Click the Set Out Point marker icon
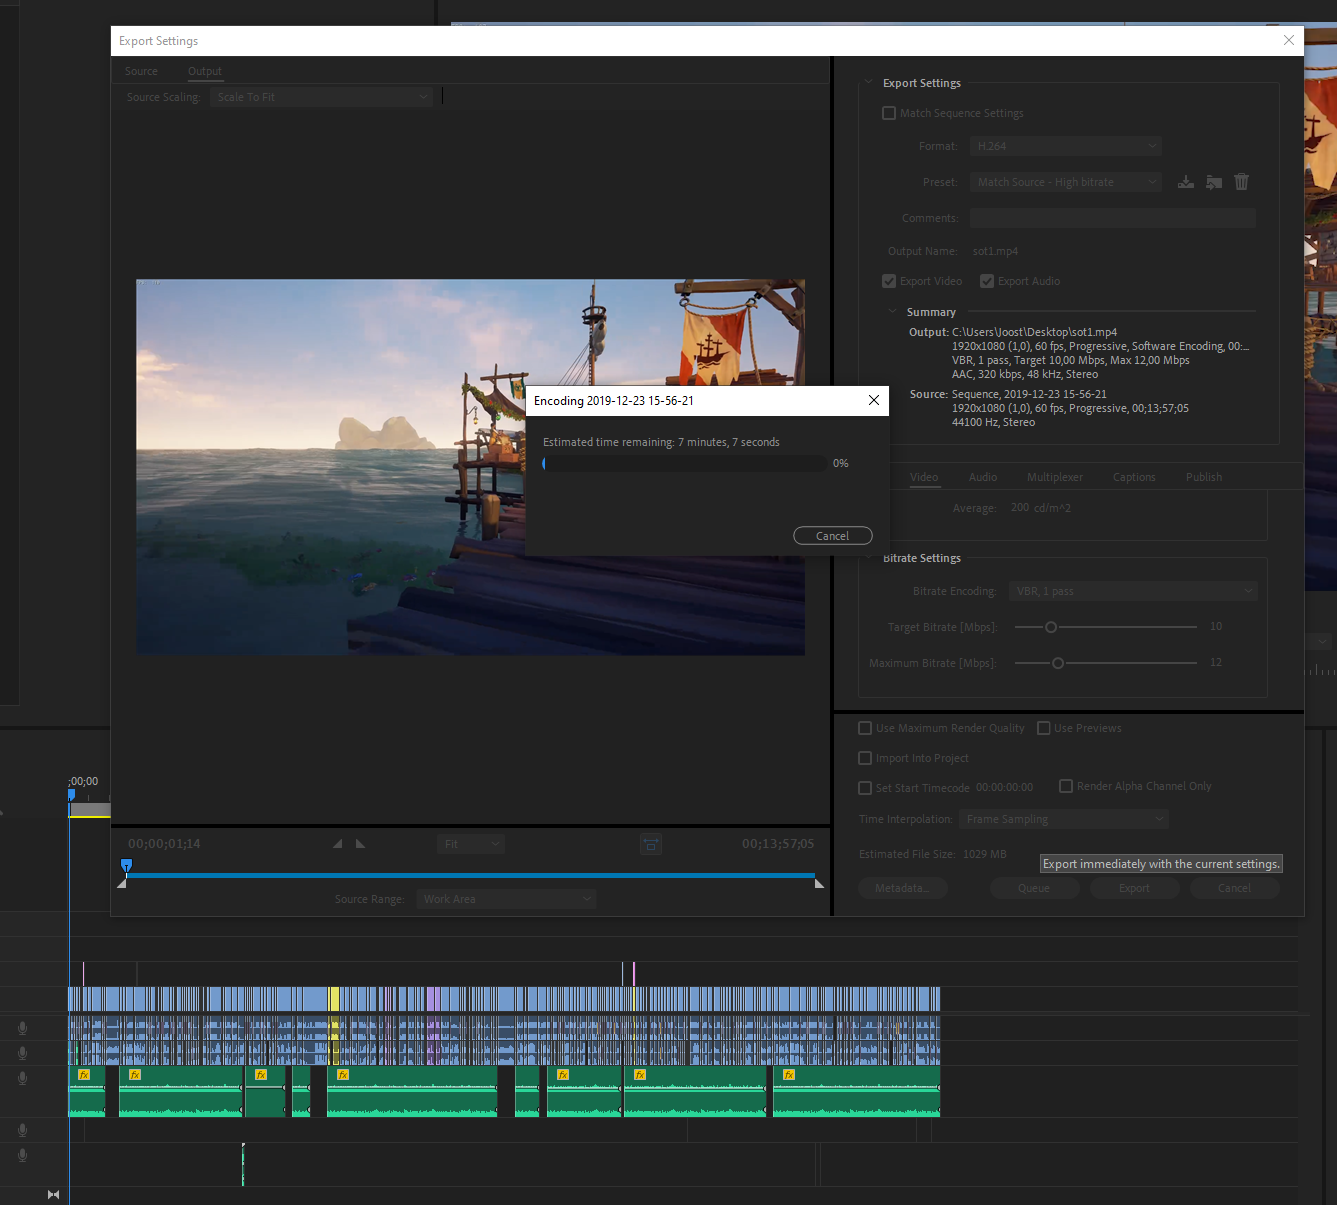 (361, 844)
